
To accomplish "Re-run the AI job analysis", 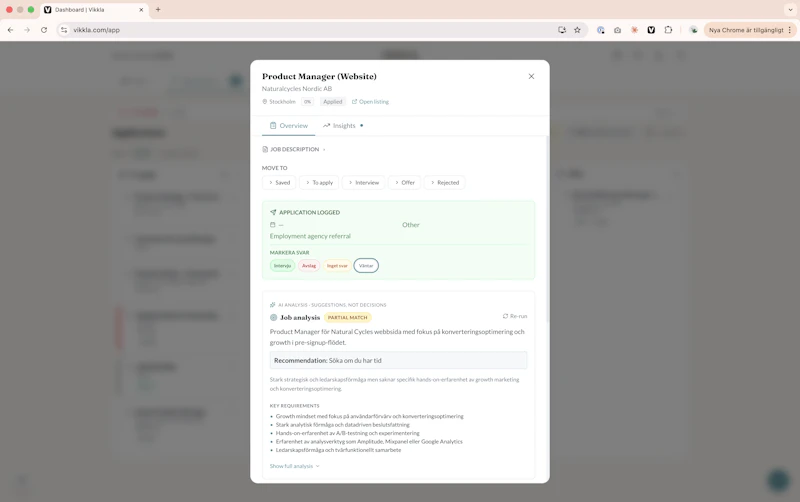I will tap(515, 316).
